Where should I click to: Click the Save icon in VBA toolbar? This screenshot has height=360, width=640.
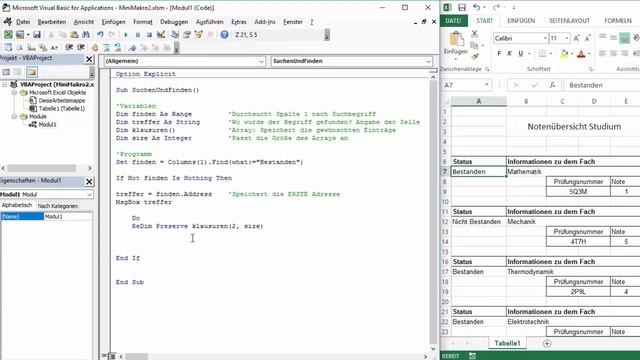(37, 35)
